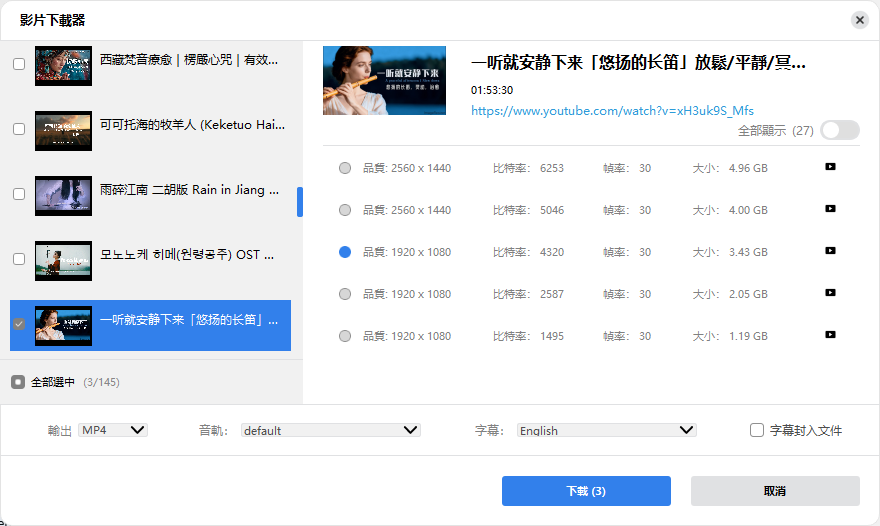Check the 雨碎江南 二胡版 video checkbox
This screenshot has width=880, height=526.
pyautogui.click(x=19, y=194)
